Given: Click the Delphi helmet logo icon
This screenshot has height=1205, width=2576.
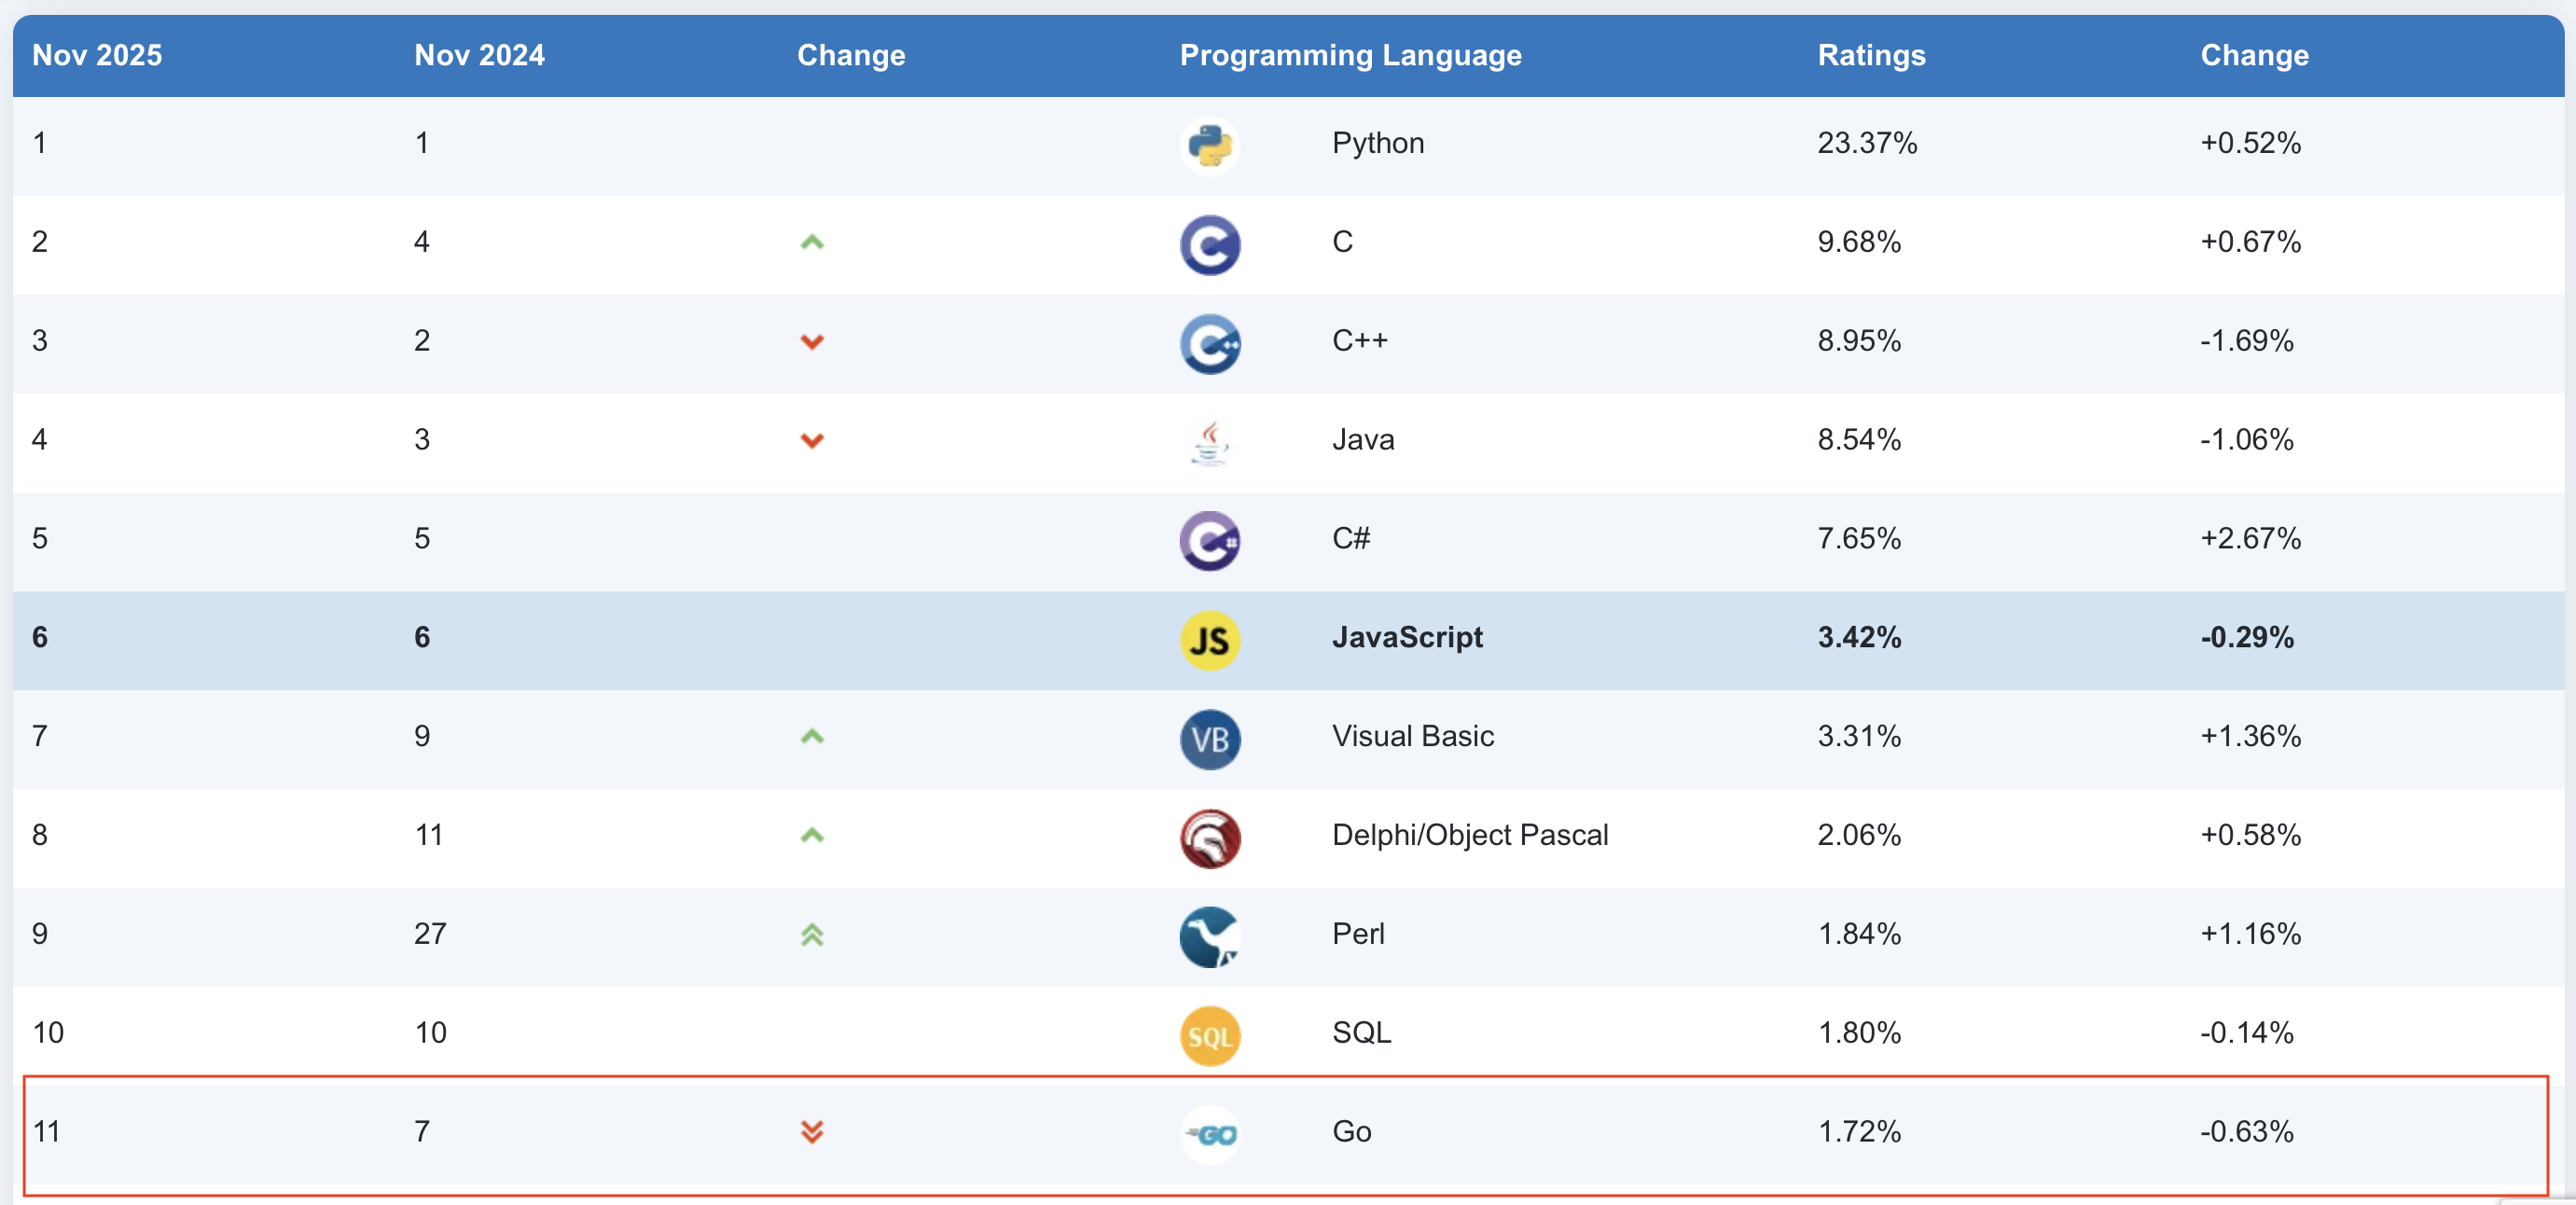Looking at the screenshot, I should 1210,838.
